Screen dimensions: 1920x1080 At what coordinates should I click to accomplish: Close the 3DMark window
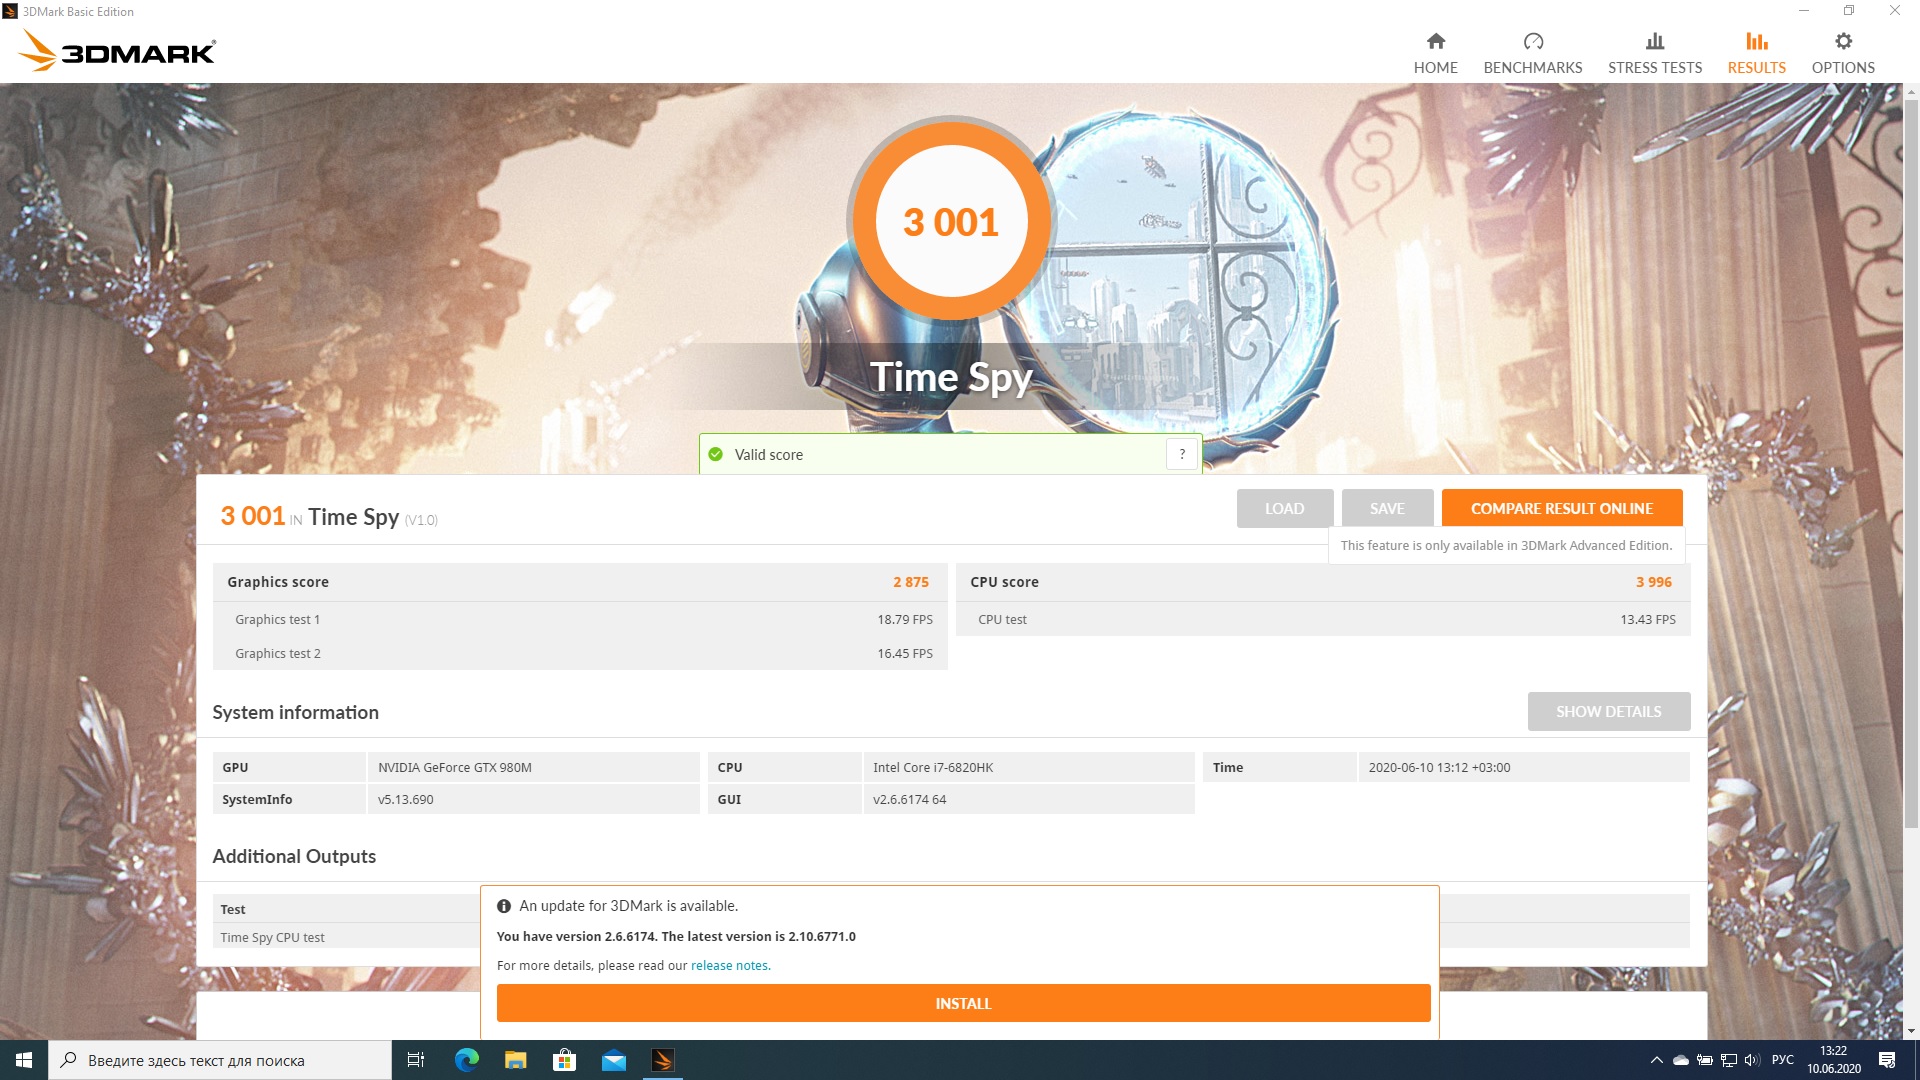[x=1895, y=11]
